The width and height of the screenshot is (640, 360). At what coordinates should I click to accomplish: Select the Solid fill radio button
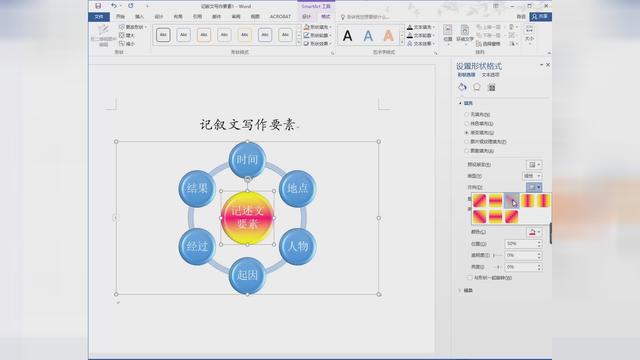pyautogui.click(x=466, y=124)
